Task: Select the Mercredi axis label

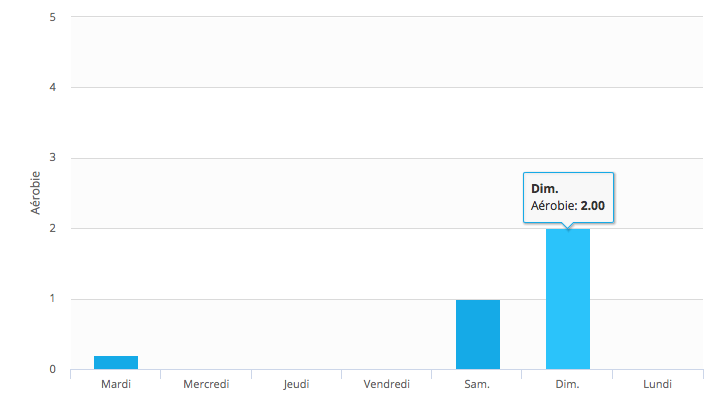Action: click(x=206, y=383)
